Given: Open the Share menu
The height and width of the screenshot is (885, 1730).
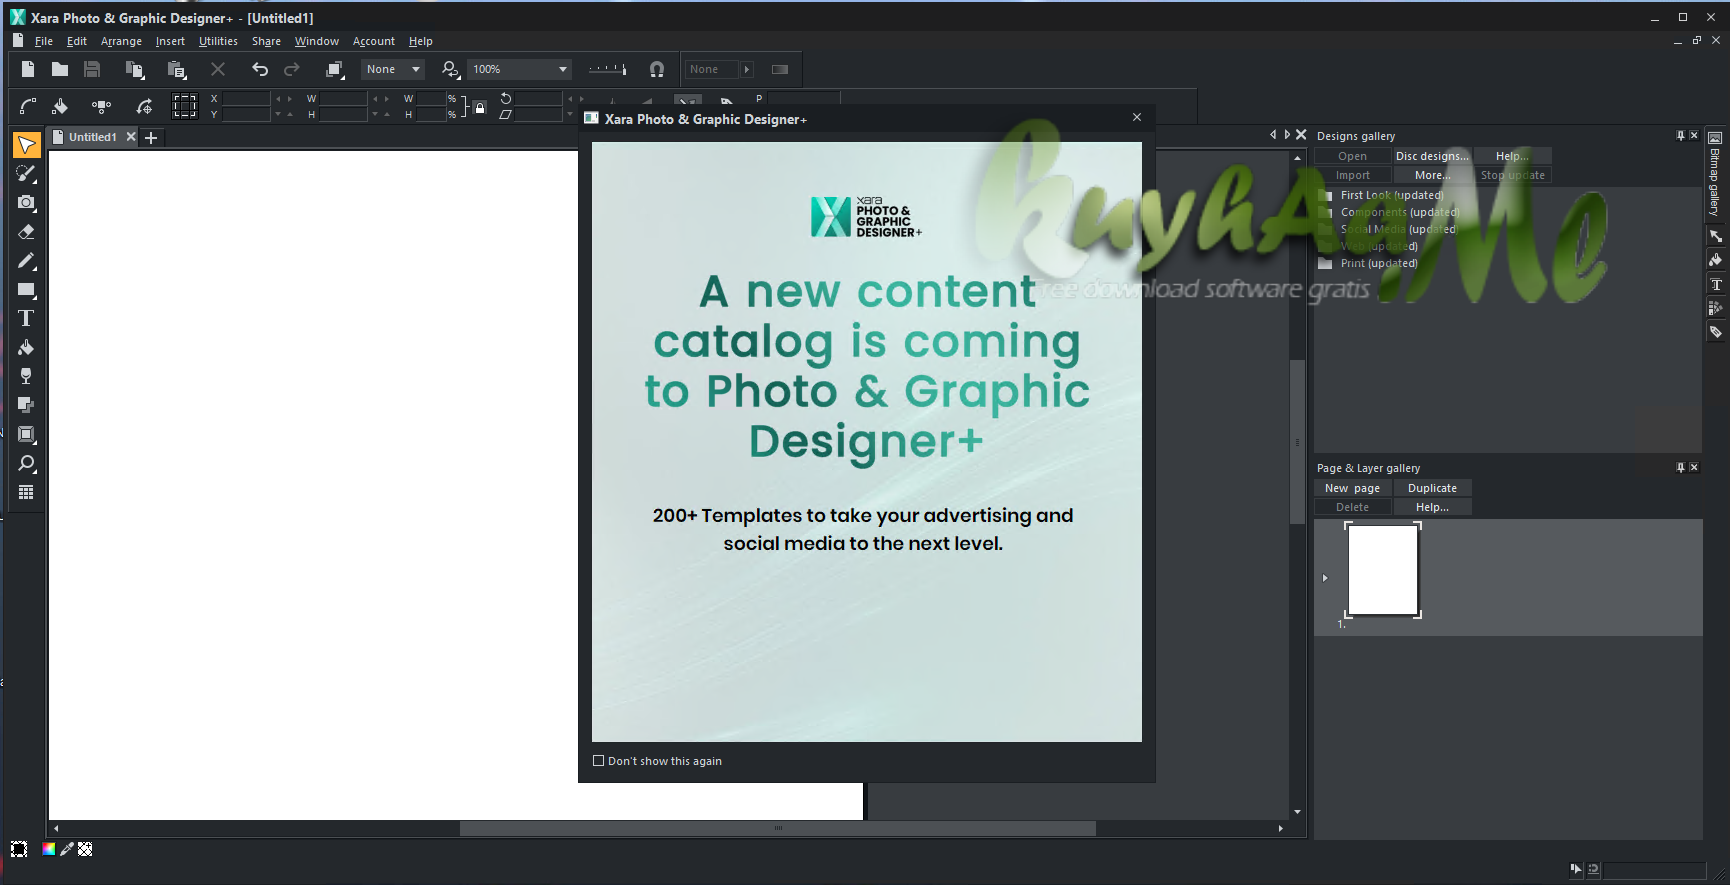Looking at the screenshot, I should [x=266, y=41].
